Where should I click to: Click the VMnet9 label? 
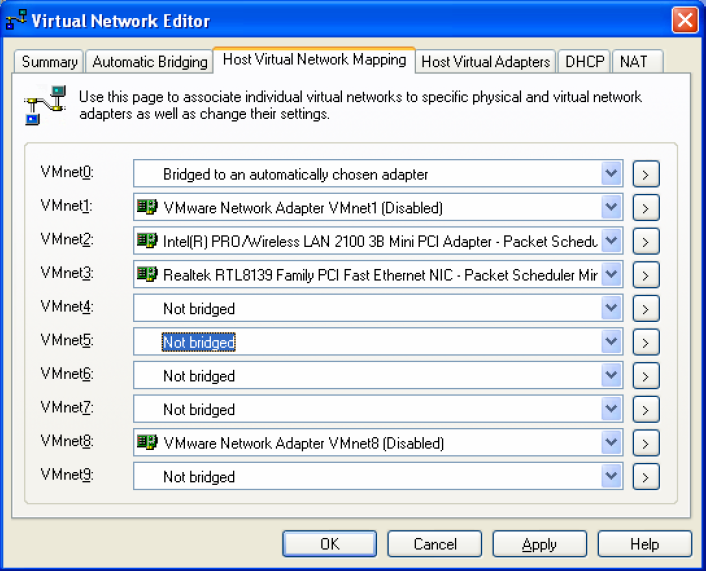click(x=67, y=475)
